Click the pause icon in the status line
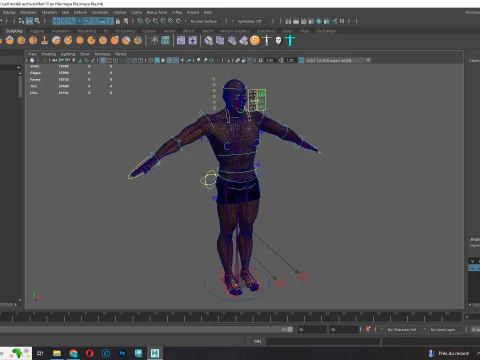Viewport: 480px width, 360px height. coord(342,21)
